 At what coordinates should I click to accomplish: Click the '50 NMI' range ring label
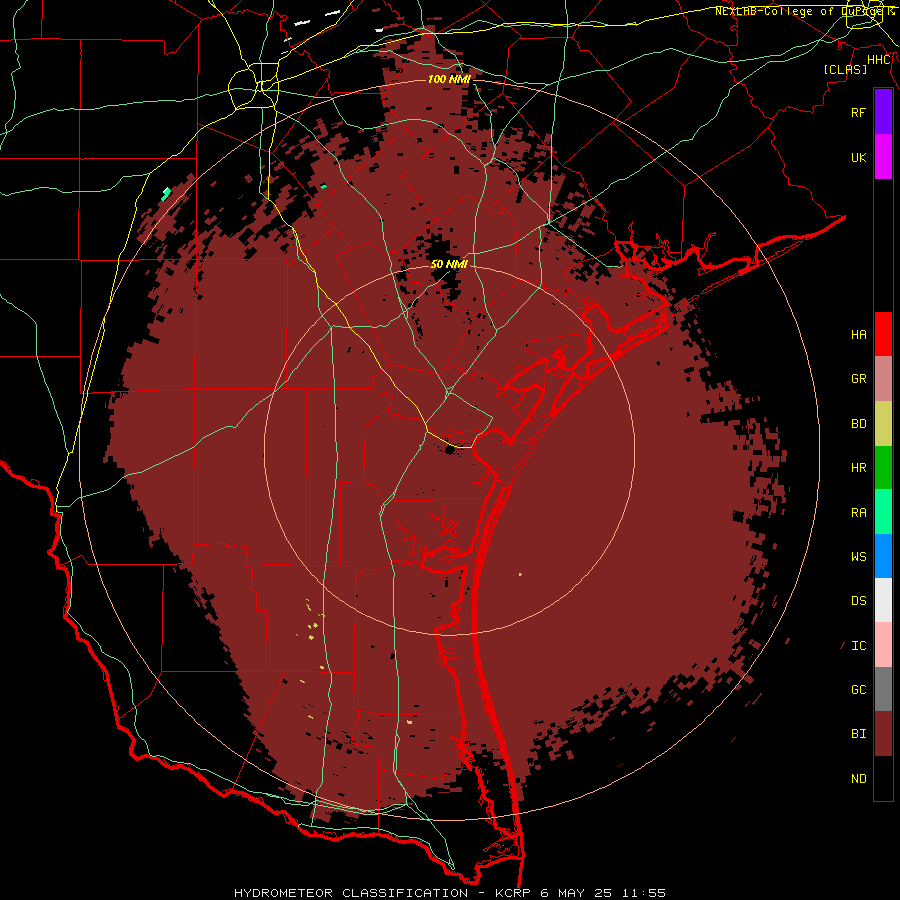(x=449, y=264)
